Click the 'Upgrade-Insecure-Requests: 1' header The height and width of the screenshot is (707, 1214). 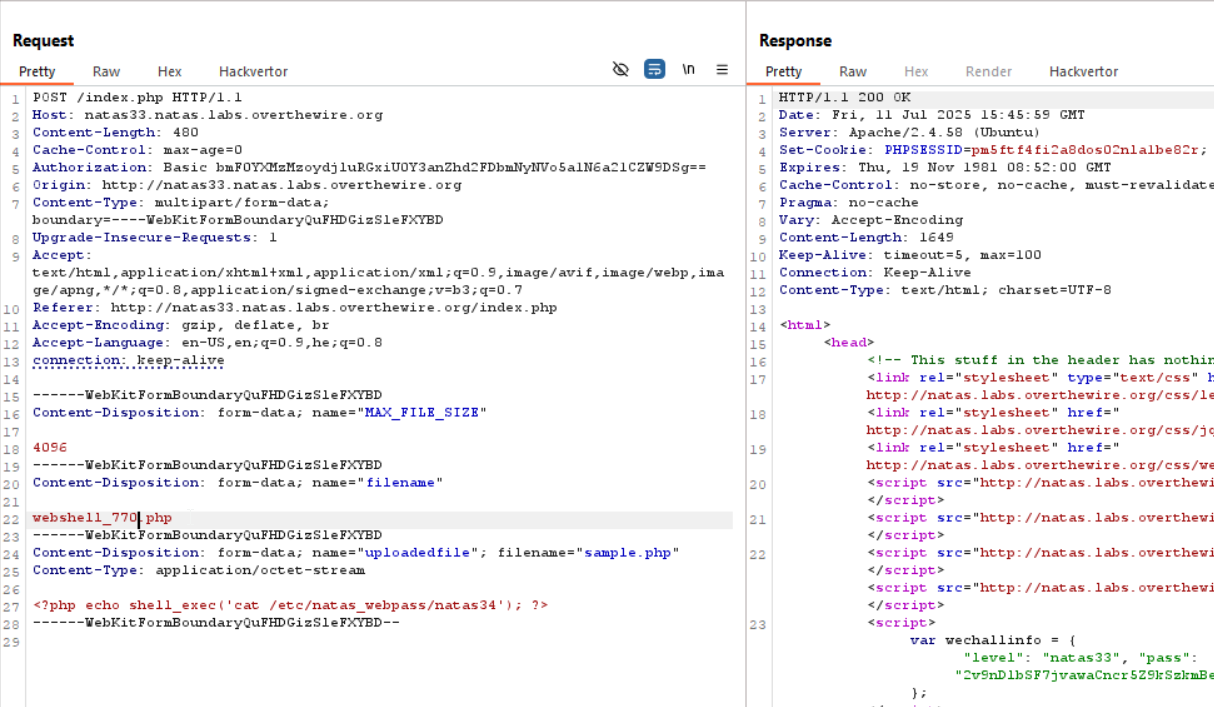[155, 237]
